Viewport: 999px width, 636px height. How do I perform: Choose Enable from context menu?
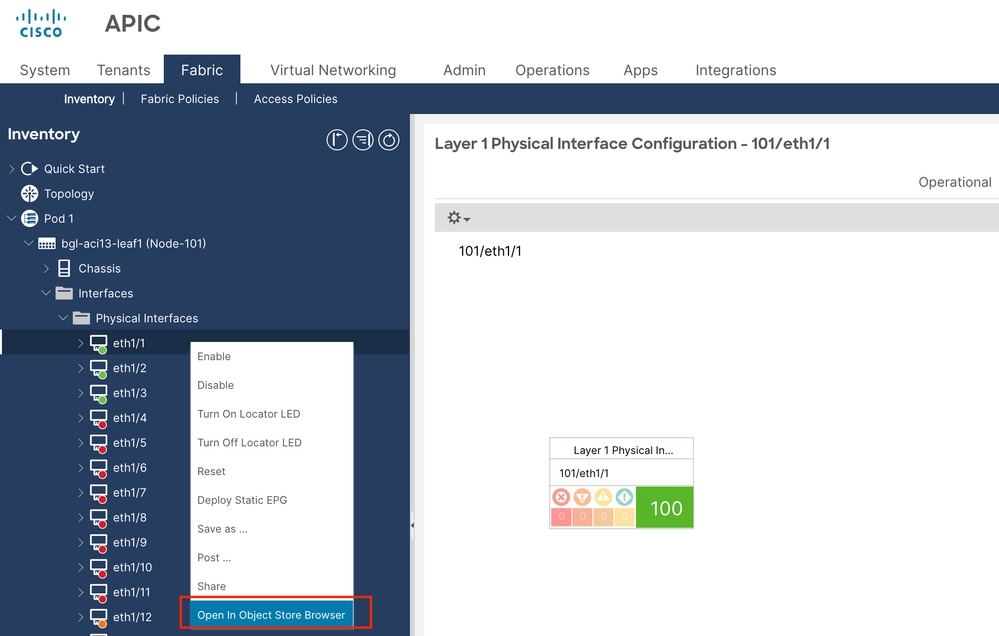coord(271,356)
